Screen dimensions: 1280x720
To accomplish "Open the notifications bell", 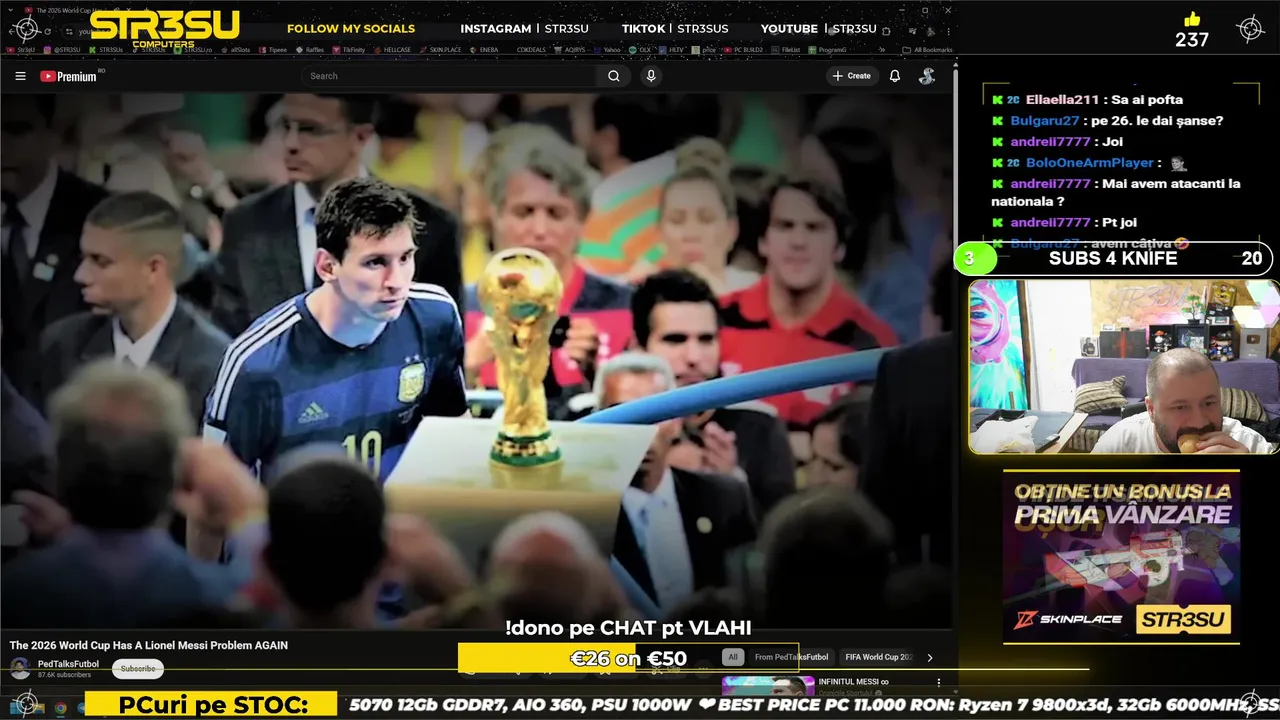I will tap(895, 76).
